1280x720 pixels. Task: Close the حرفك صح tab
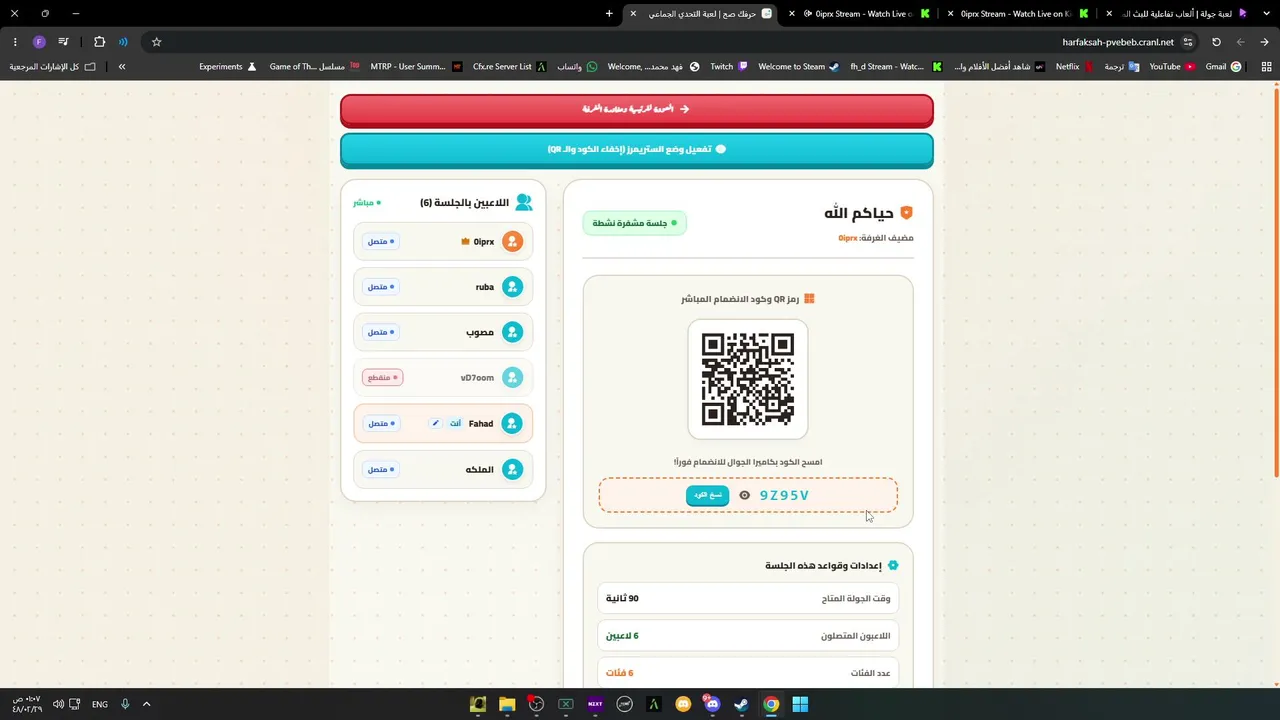coord(633,13)
